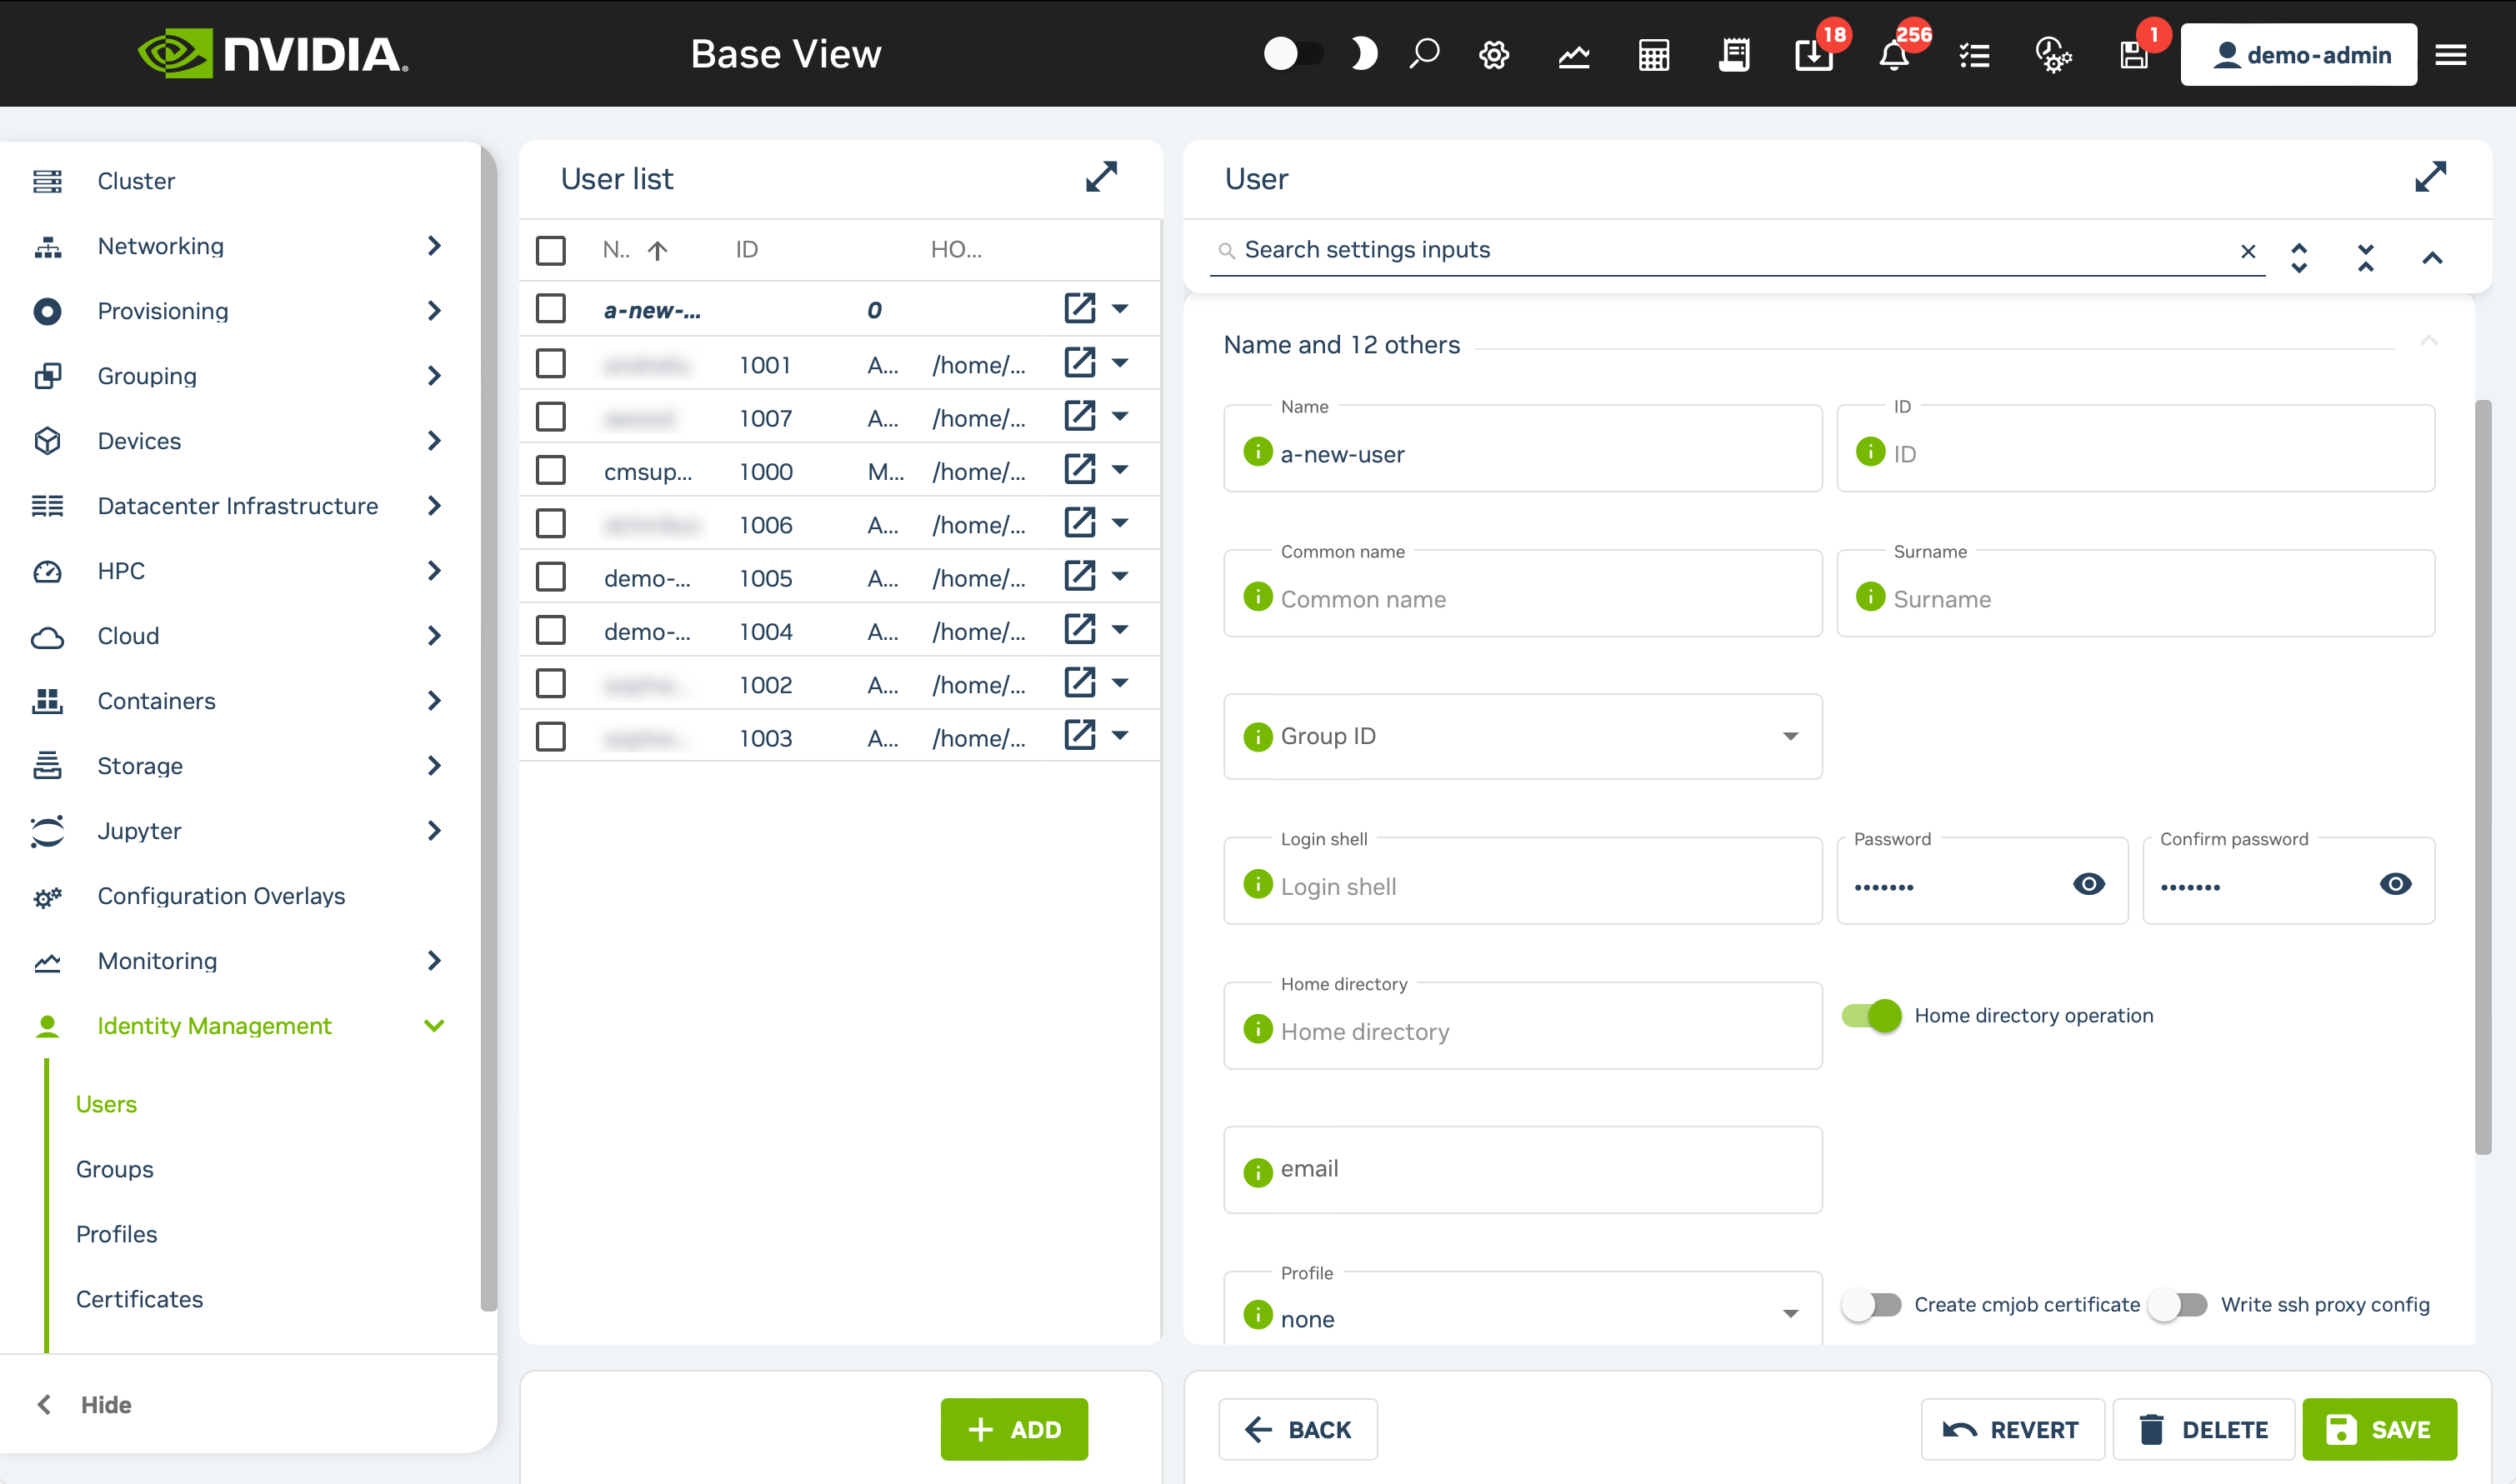Click the Common name input field
Viewport: 2516px width, 1484px height.
(x=1523, y=593)
